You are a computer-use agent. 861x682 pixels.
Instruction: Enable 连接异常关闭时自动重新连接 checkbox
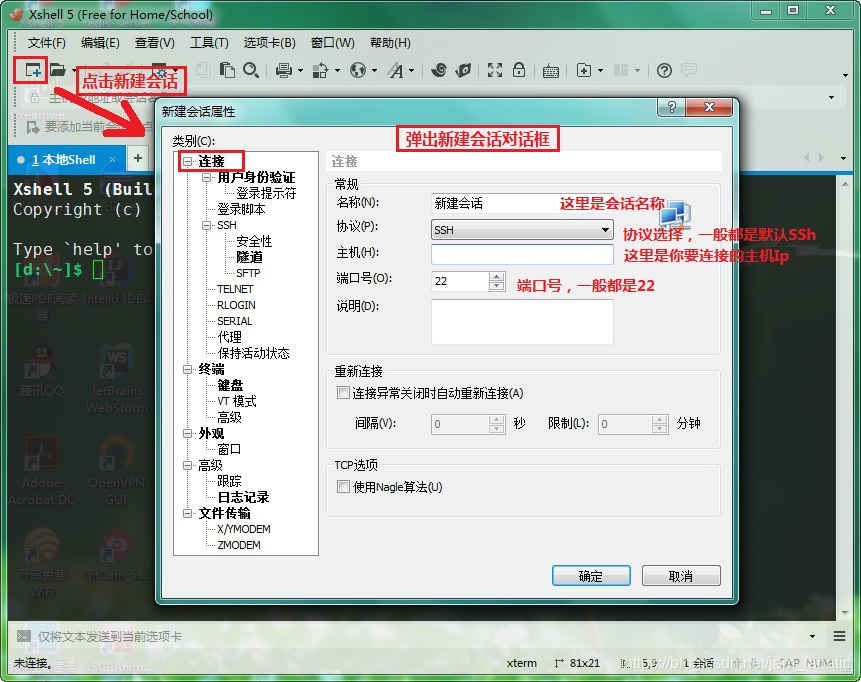point(343,393)
